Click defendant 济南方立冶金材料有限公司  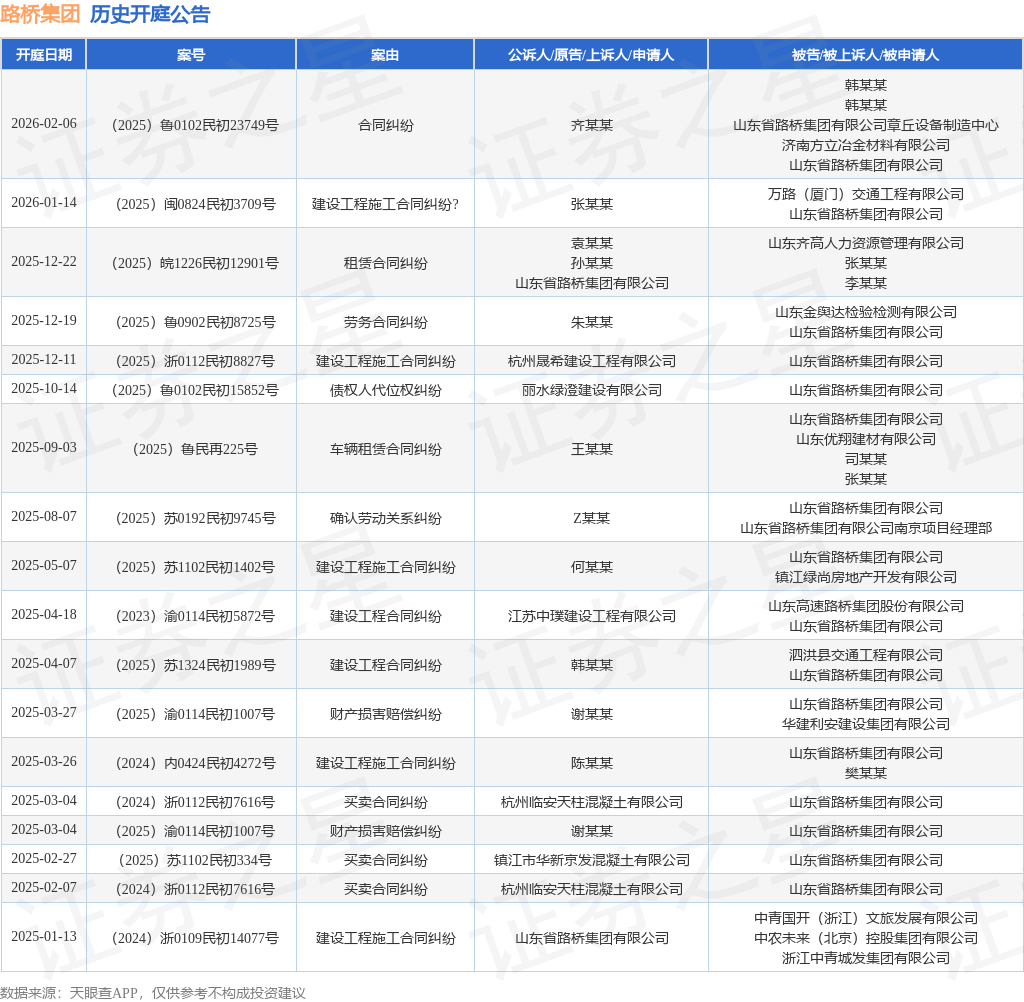pyautogui.click(x=865, y=145)
